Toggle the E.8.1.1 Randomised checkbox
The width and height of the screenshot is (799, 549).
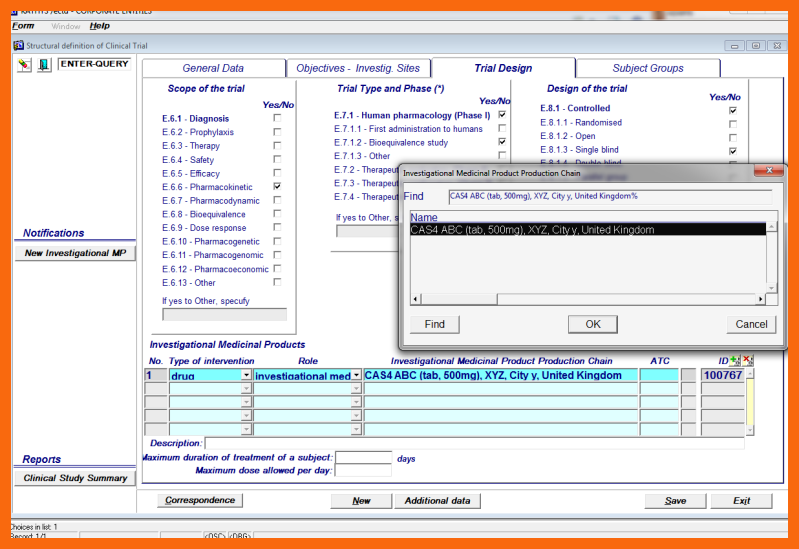coord(733,123)
